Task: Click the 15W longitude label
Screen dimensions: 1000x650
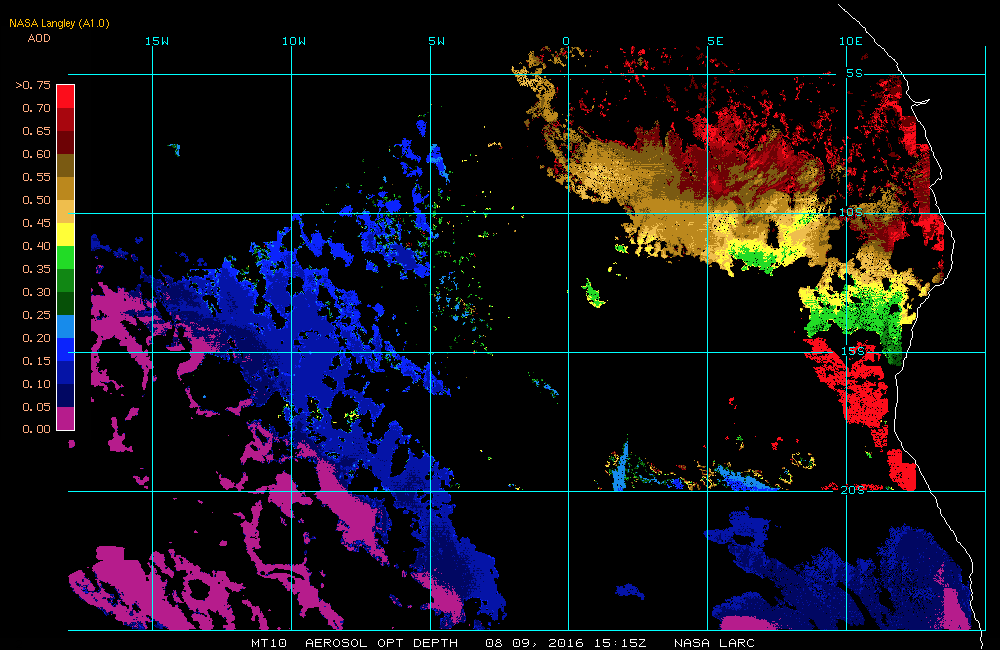Action: pyautogui.click(x=157, y=41)
